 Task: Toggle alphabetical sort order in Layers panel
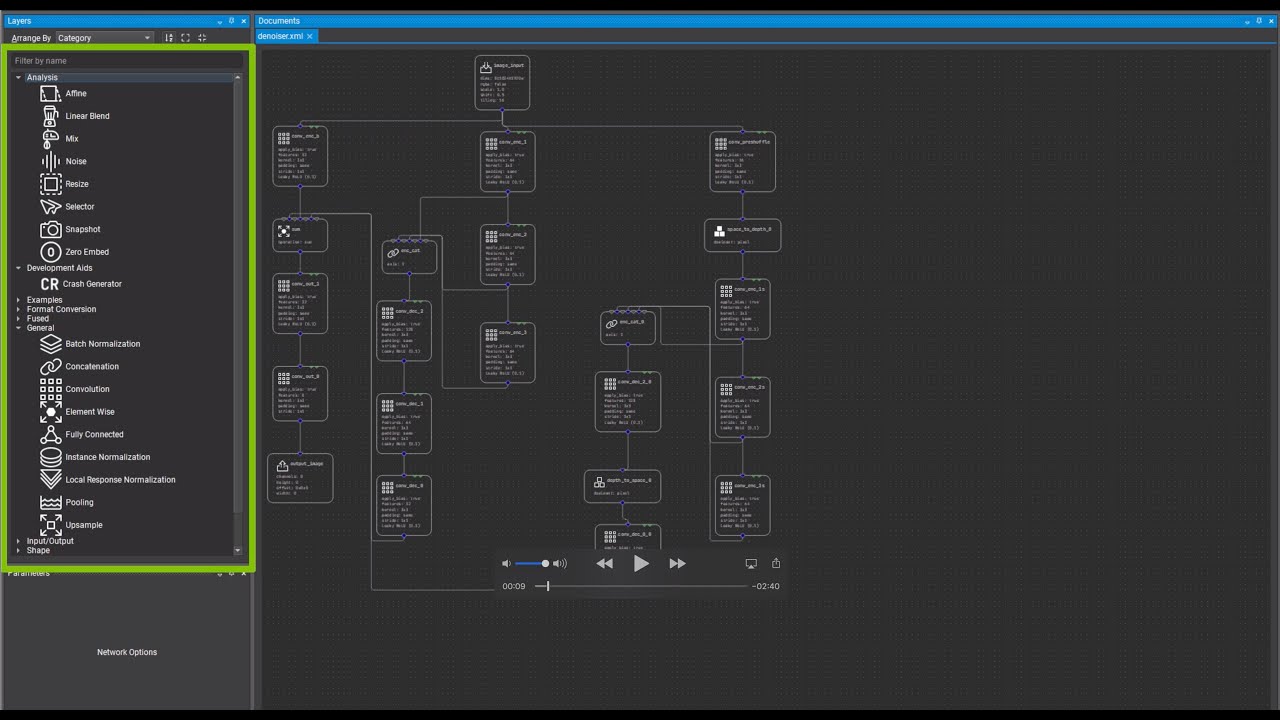click(169, 38)
